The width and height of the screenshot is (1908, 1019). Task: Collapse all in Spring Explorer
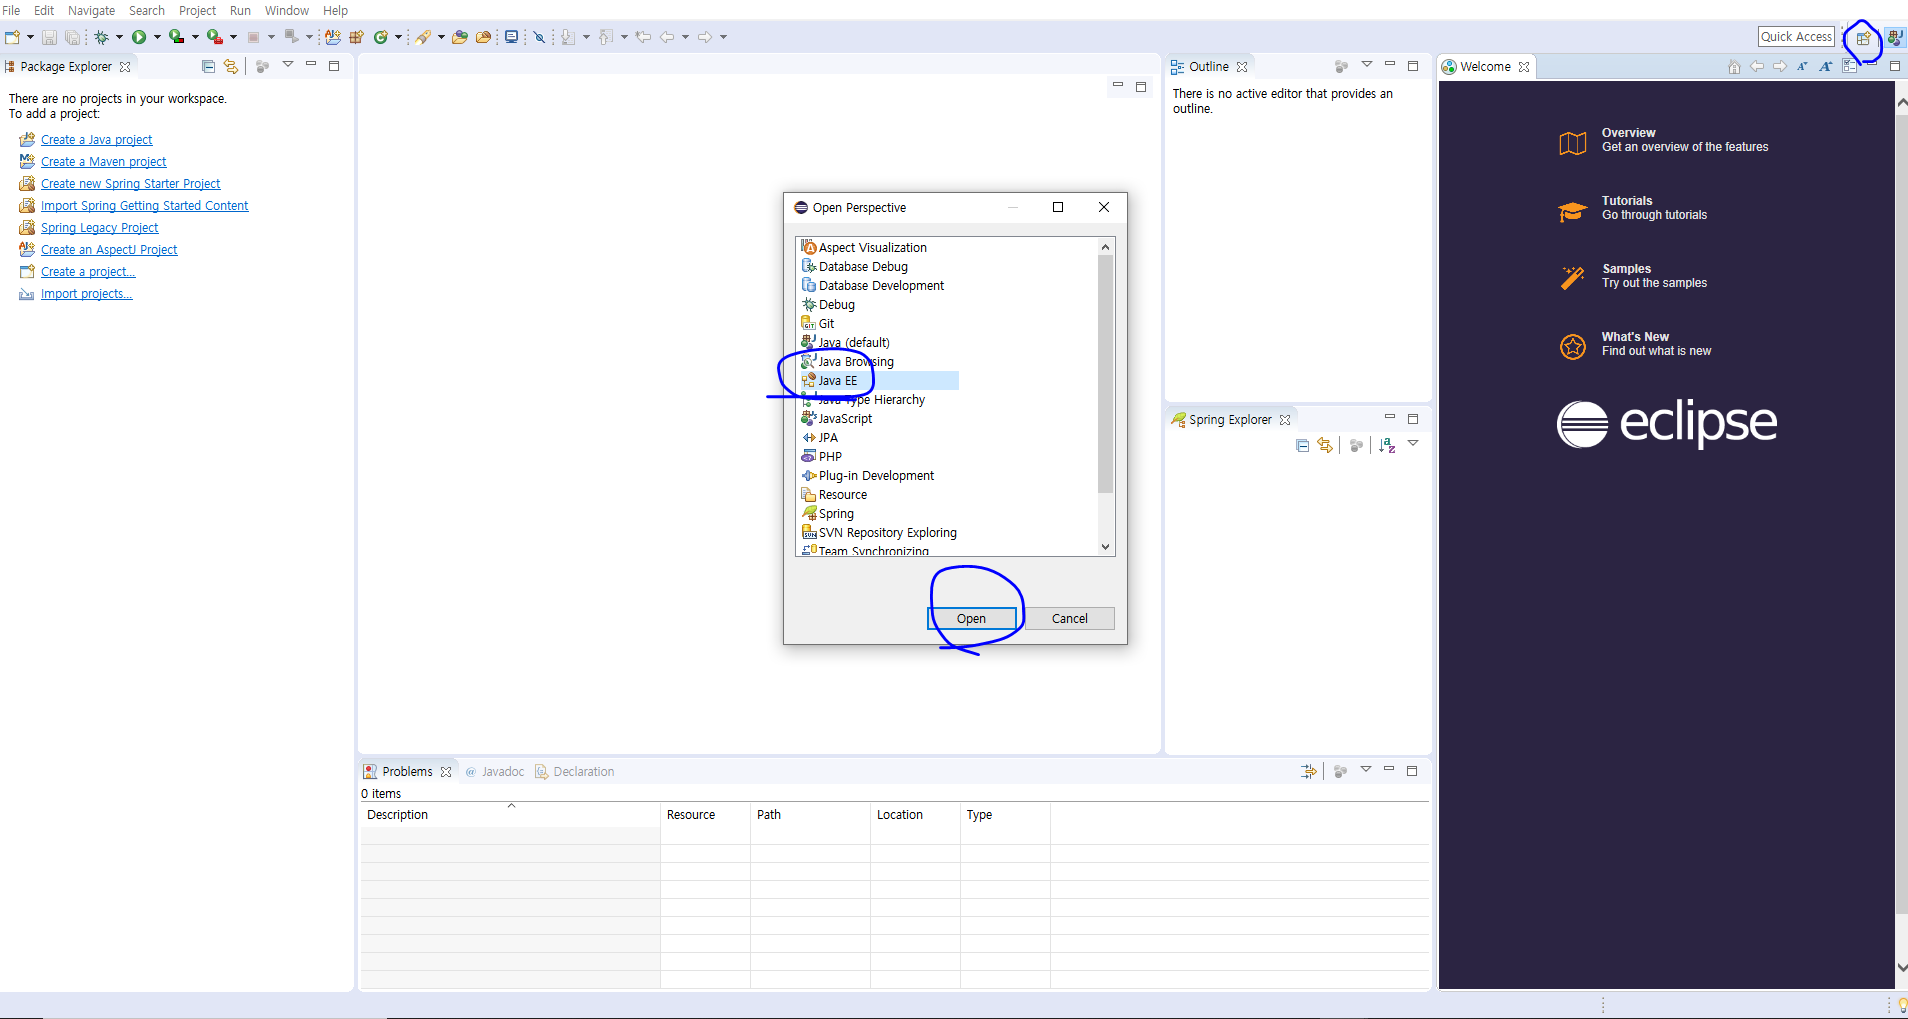click(1302, 446)
